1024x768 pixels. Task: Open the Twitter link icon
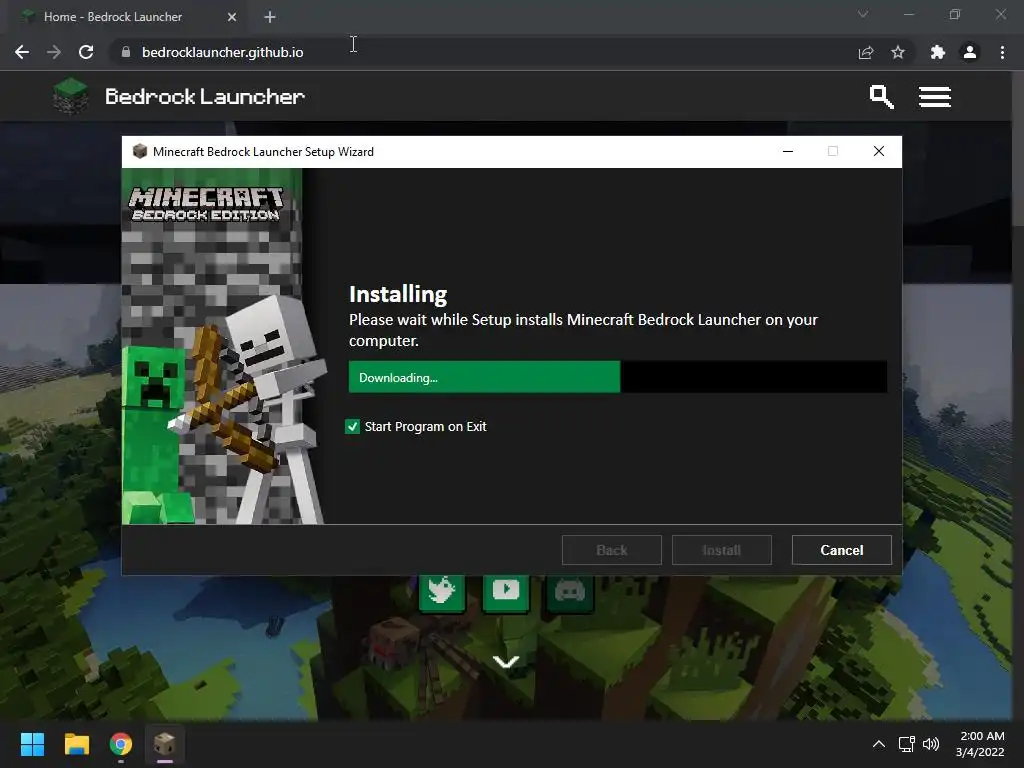[442, 592]
